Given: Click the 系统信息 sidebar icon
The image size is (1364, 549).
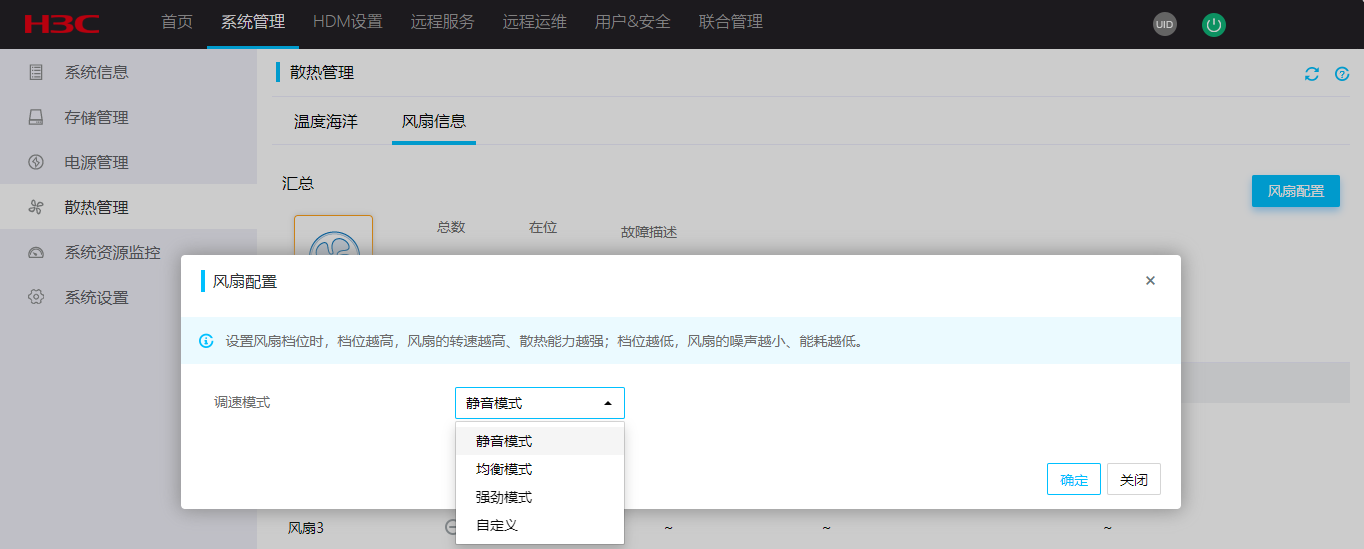Looking at the screenshot, I should tap(36, 72).
